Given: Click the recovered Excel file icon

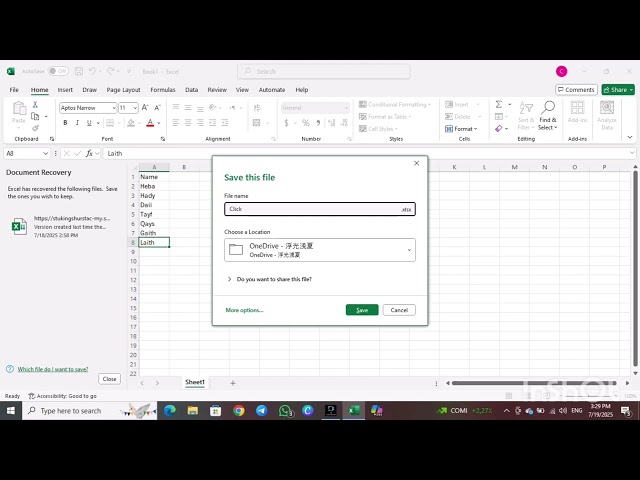Looking at the screenshot, I should tap(19, 227).
